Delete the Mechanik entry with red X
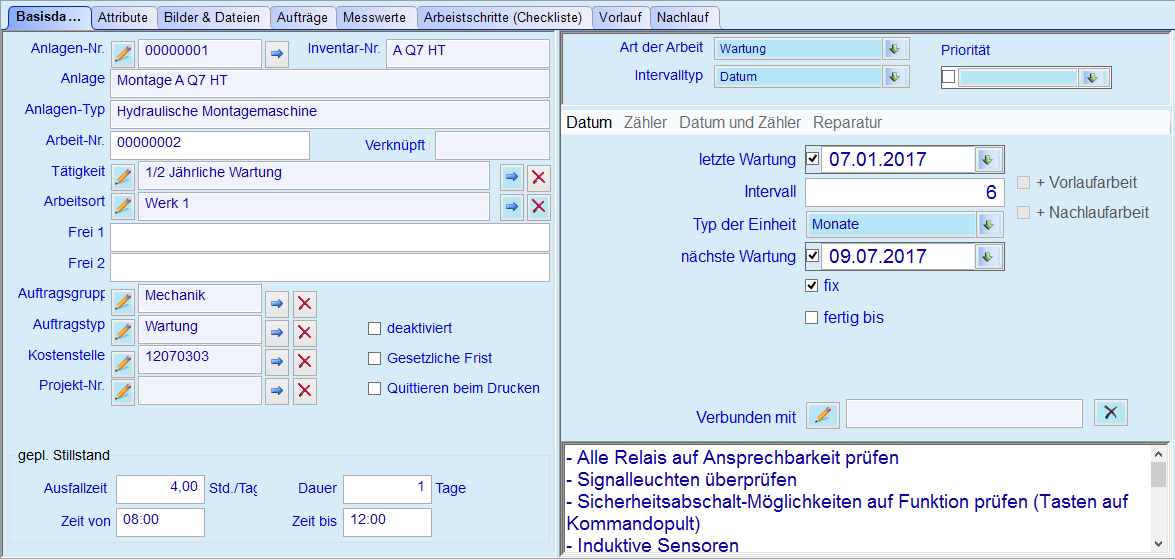The width and height of the screenshot is (1175, 560). (304, 303)
